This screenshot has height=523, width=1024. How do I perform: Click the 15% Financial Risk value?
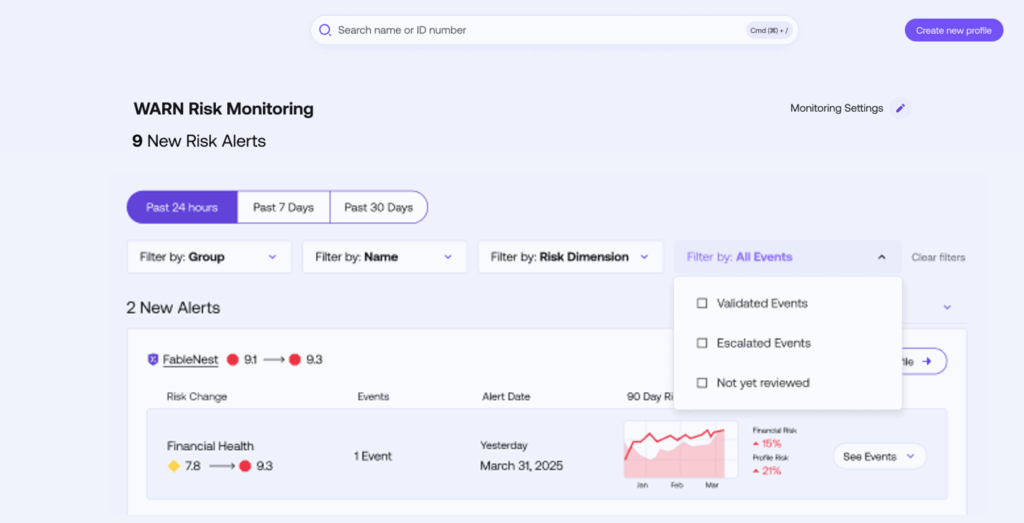771,443
